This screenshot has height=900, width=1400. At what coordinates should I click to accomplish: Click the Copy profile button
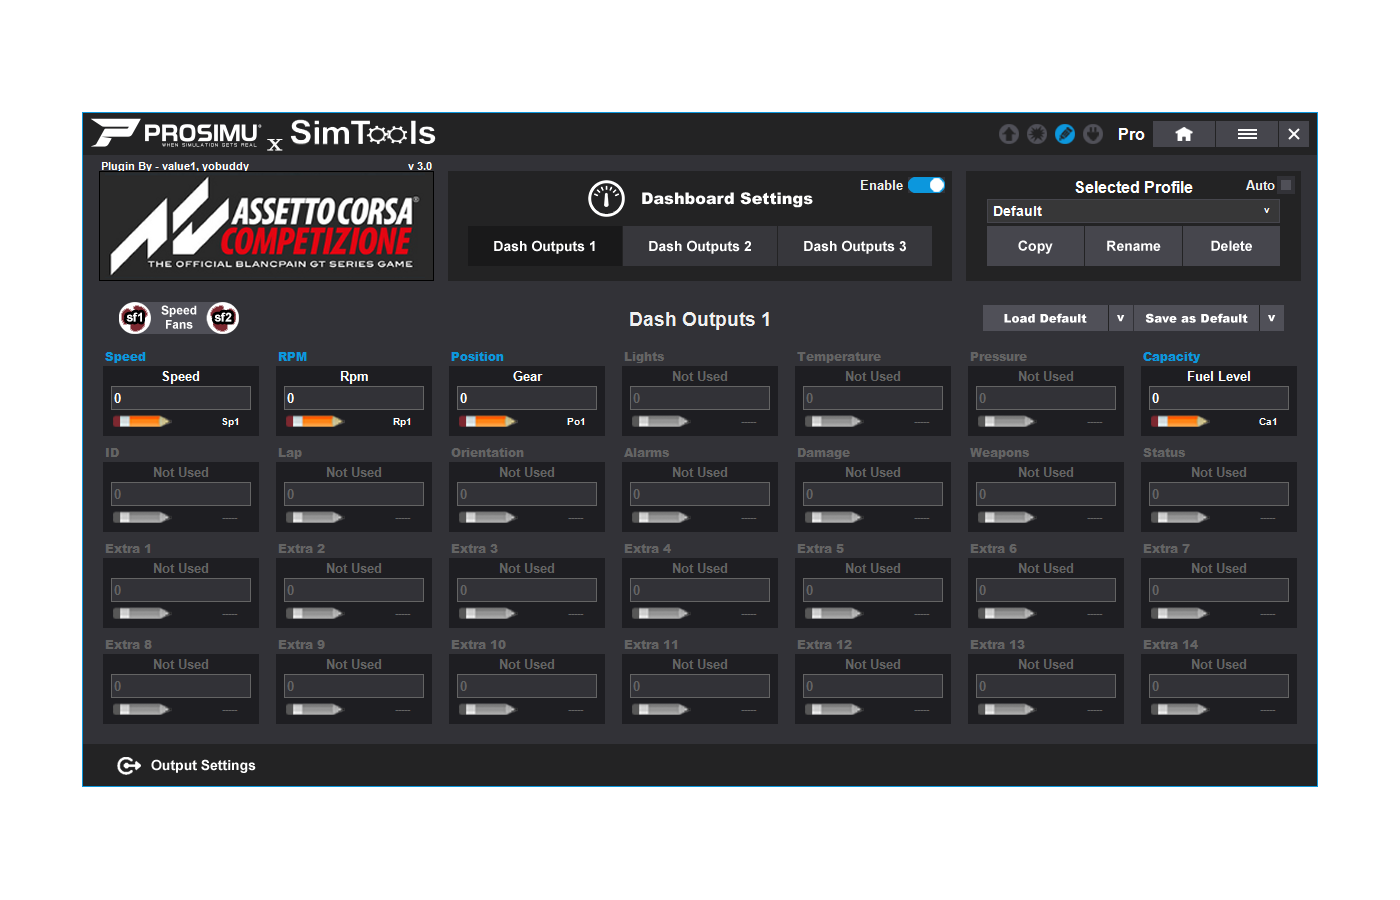[1035, 246]
